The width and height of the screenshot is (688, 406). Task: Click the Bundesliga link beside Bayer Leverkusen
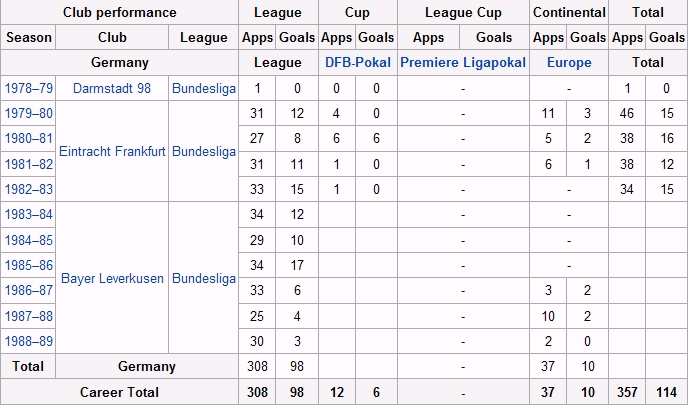tap(204, 279)
